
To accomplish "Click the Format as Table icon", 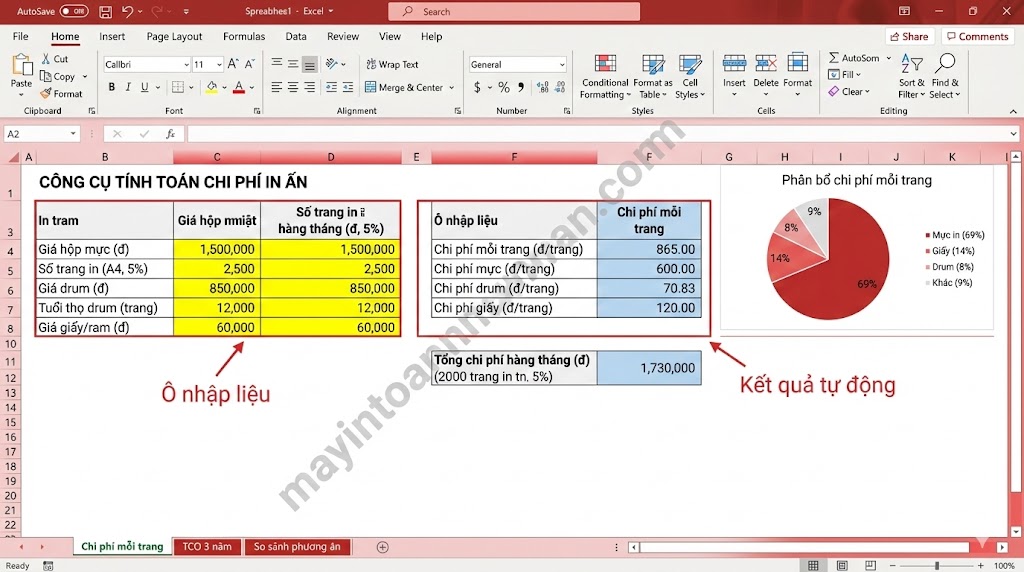I will tap(653, 76).
